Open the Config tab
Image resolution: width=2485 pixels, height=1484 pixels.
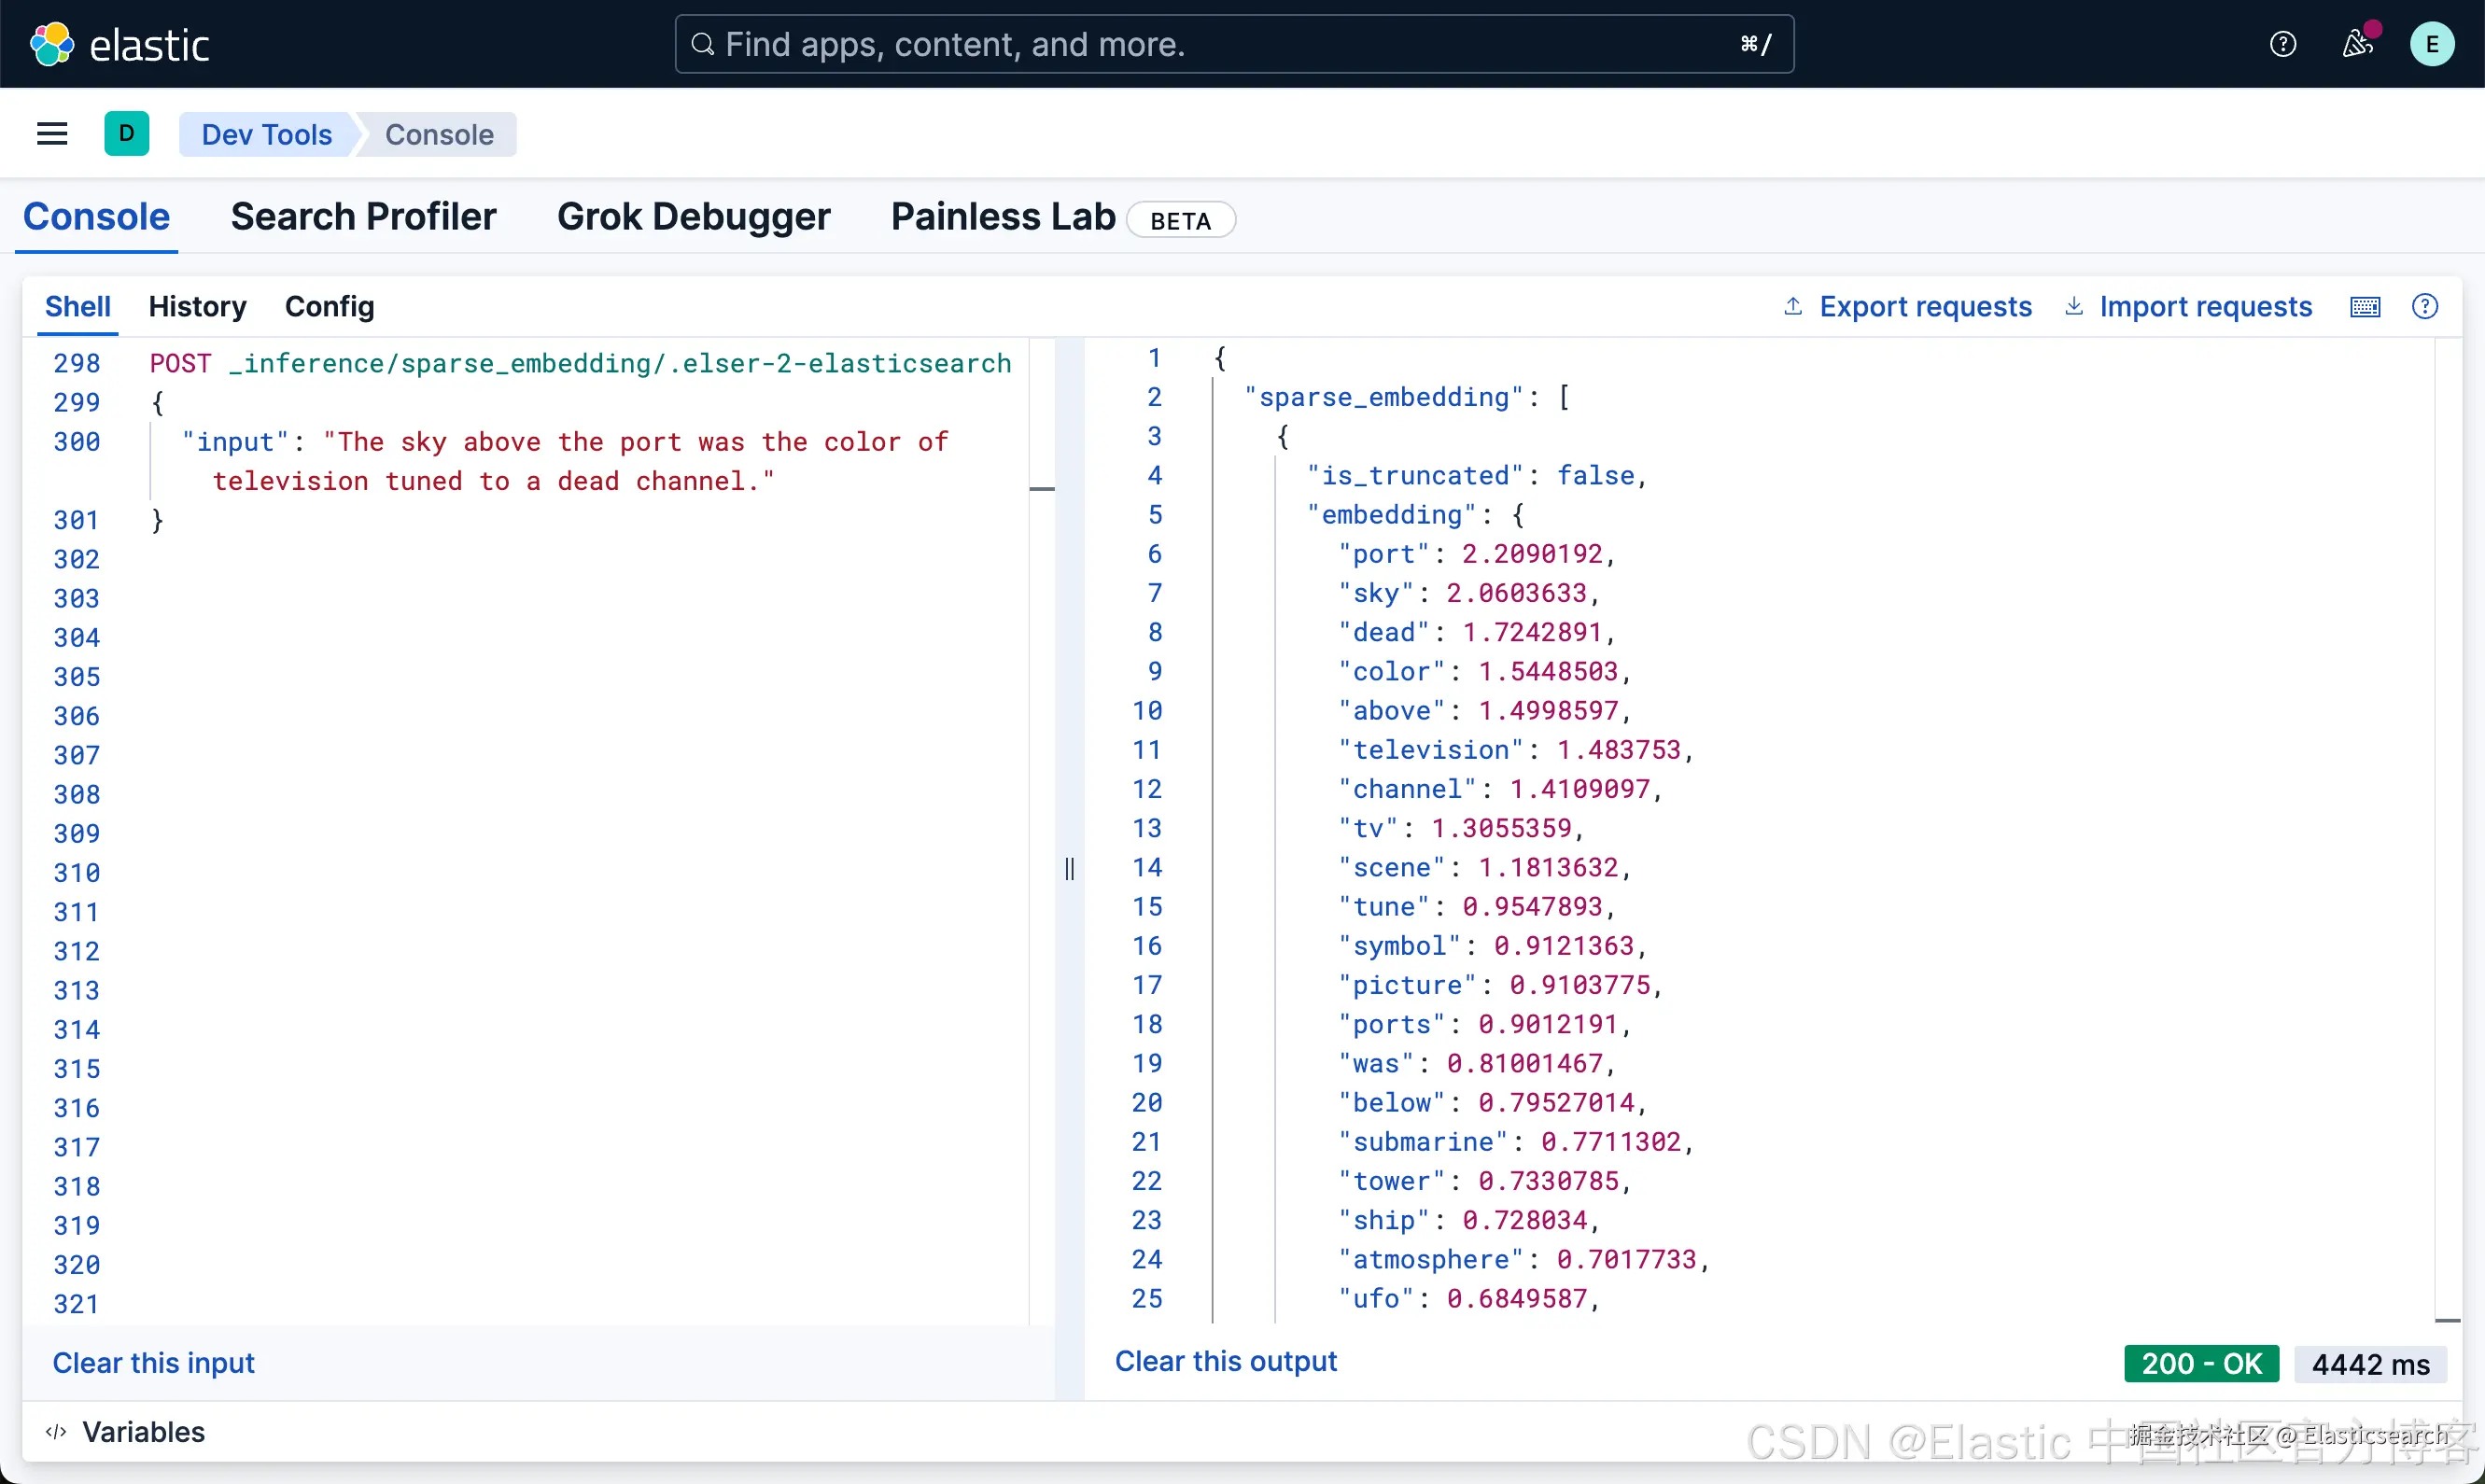click(x=329, y=307)
